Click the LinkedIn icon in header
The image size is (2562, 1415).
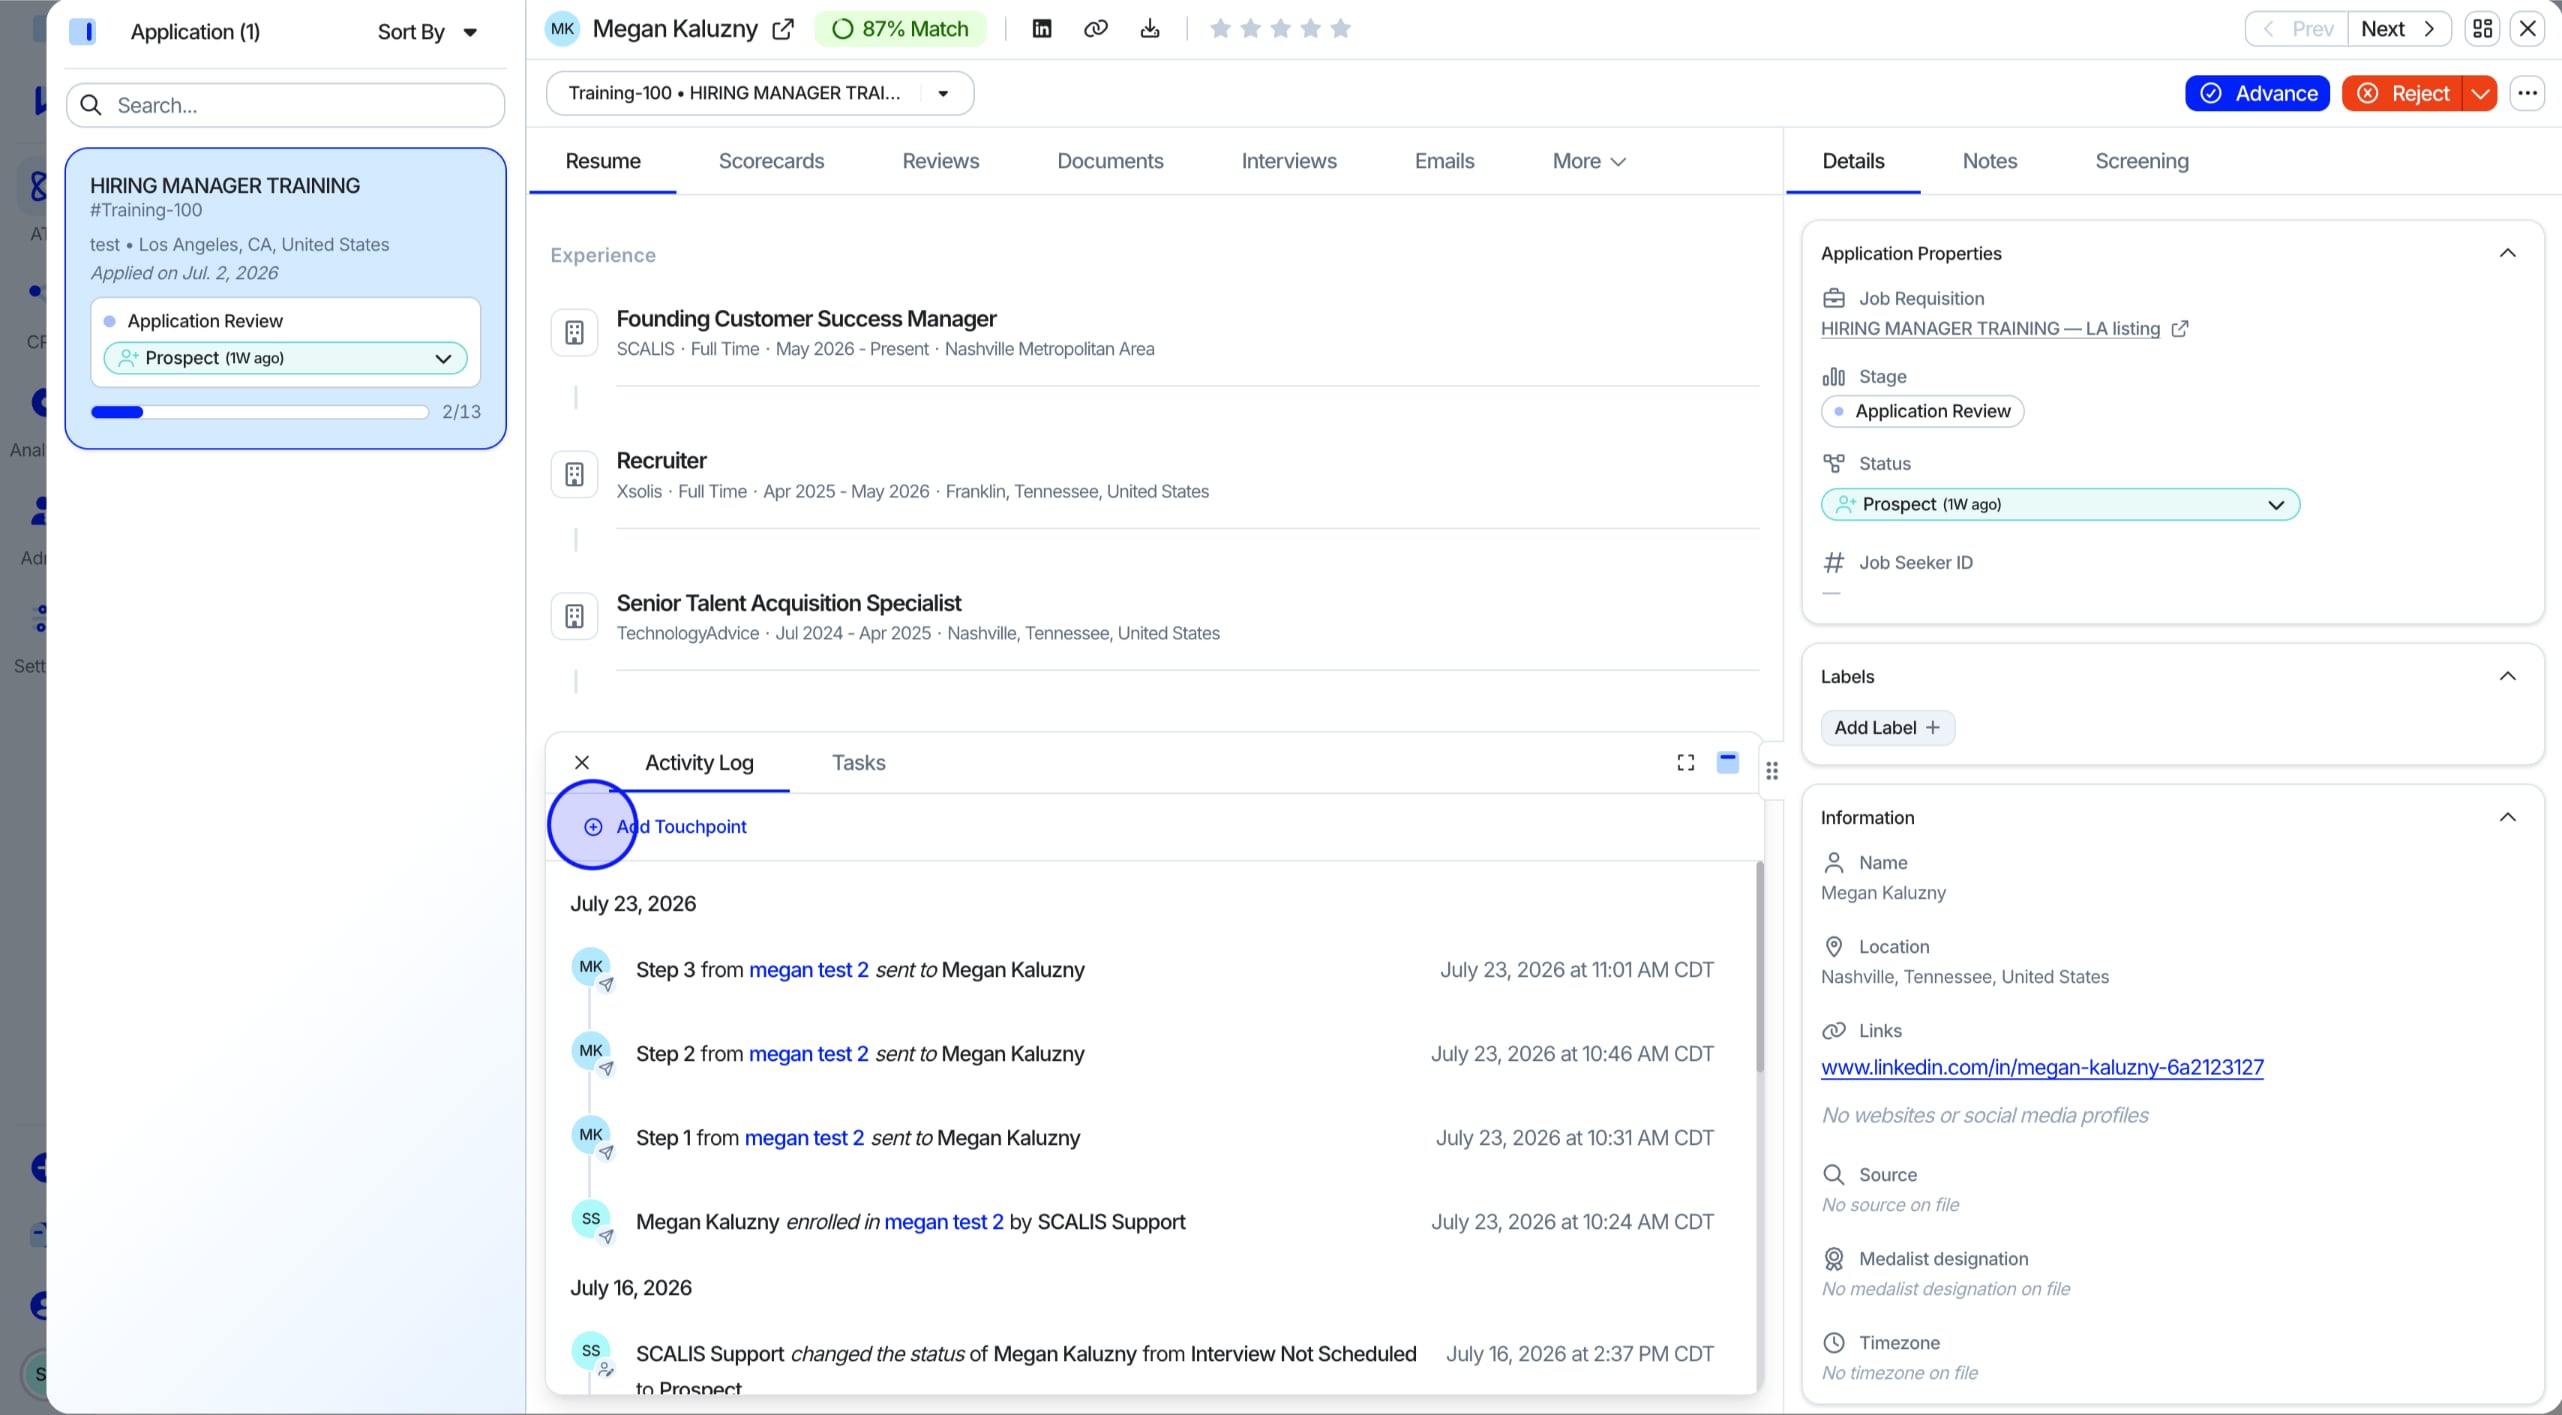point(1041,29)
